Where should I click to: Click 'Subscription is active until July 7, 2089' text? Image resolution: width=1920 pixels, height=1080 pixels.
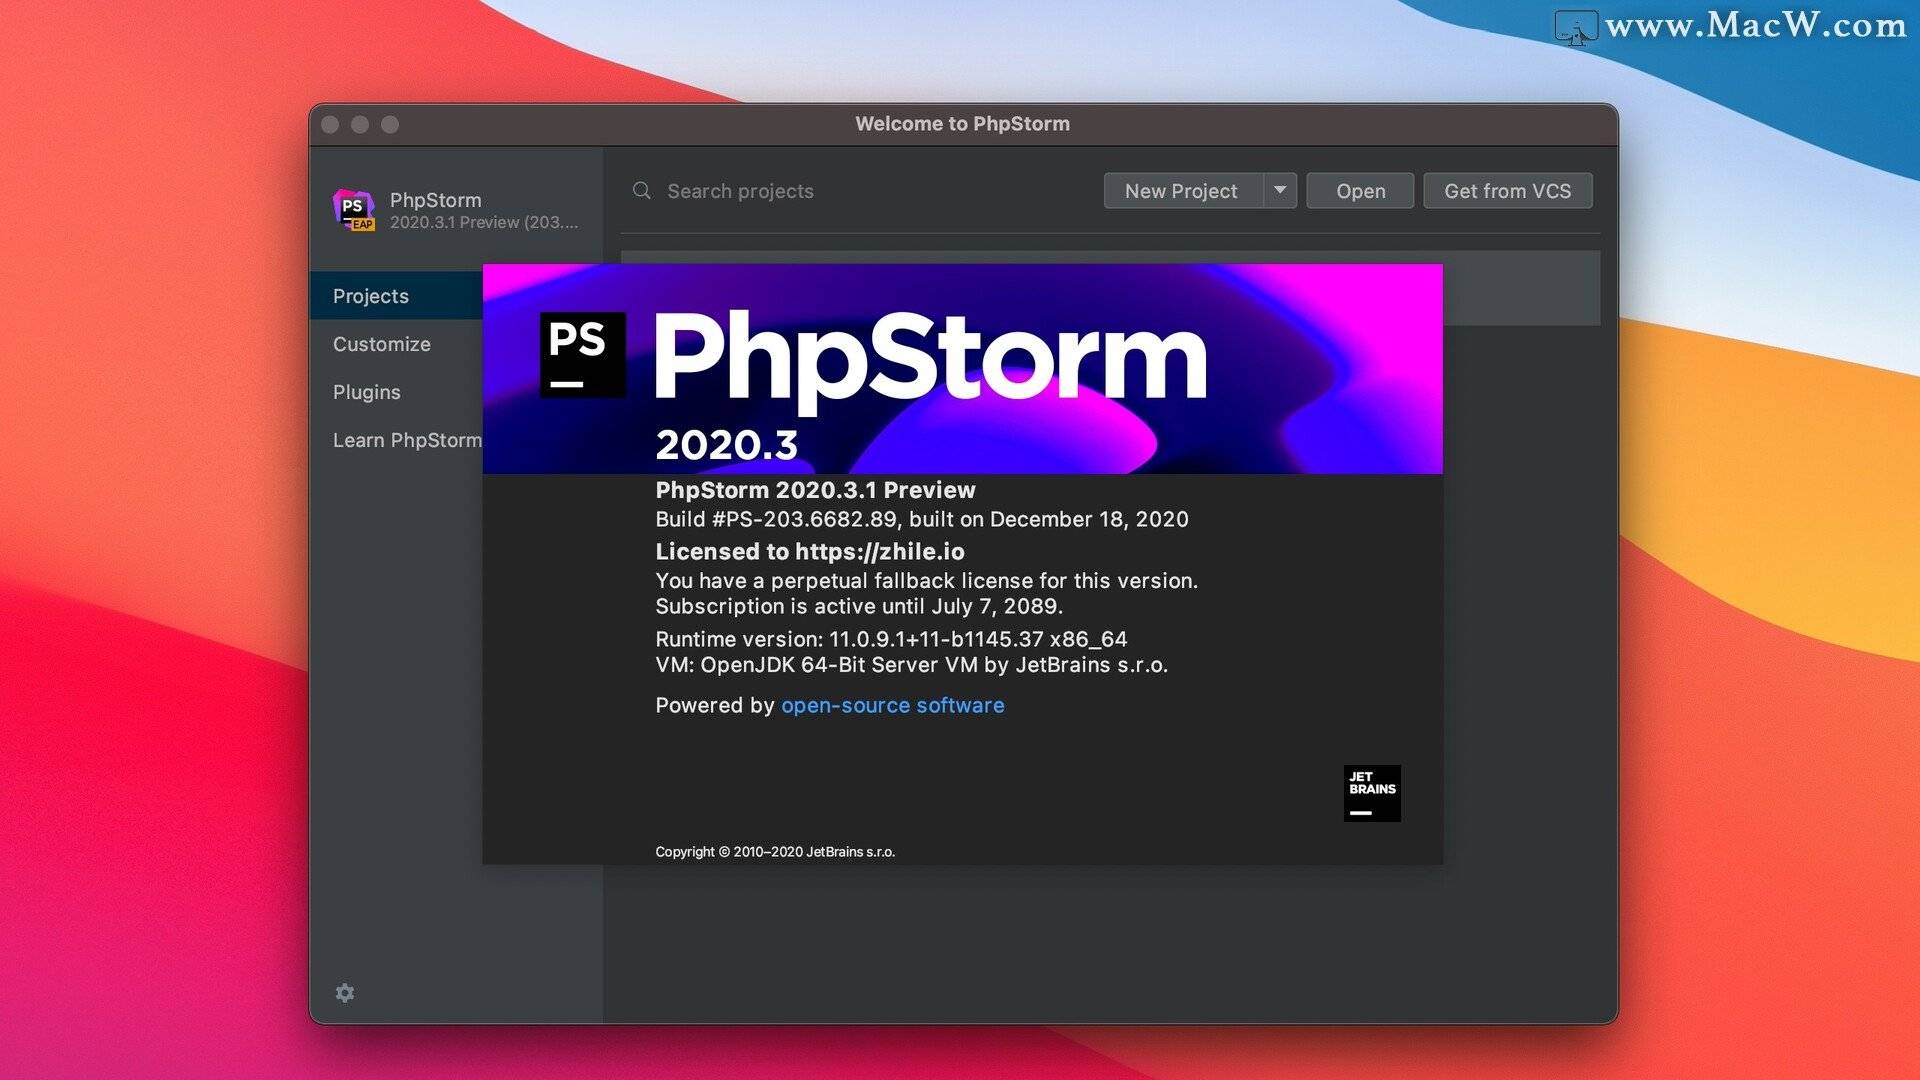(x=859, y=606)
